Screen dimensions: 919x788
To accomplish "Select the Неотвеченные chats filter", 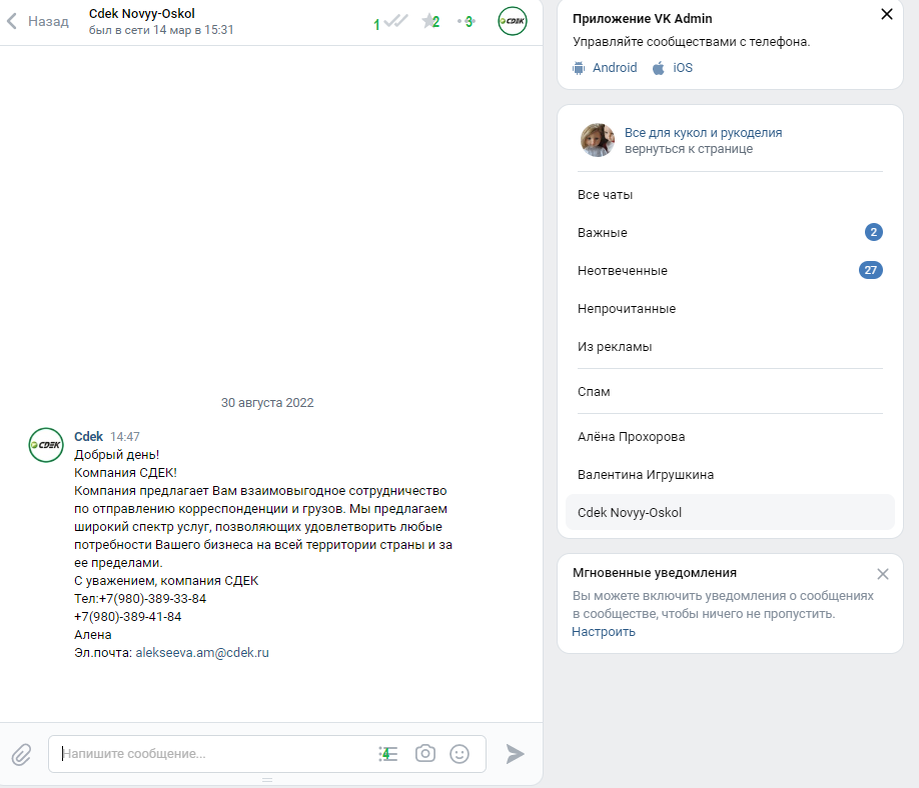I will click(730, 270).
